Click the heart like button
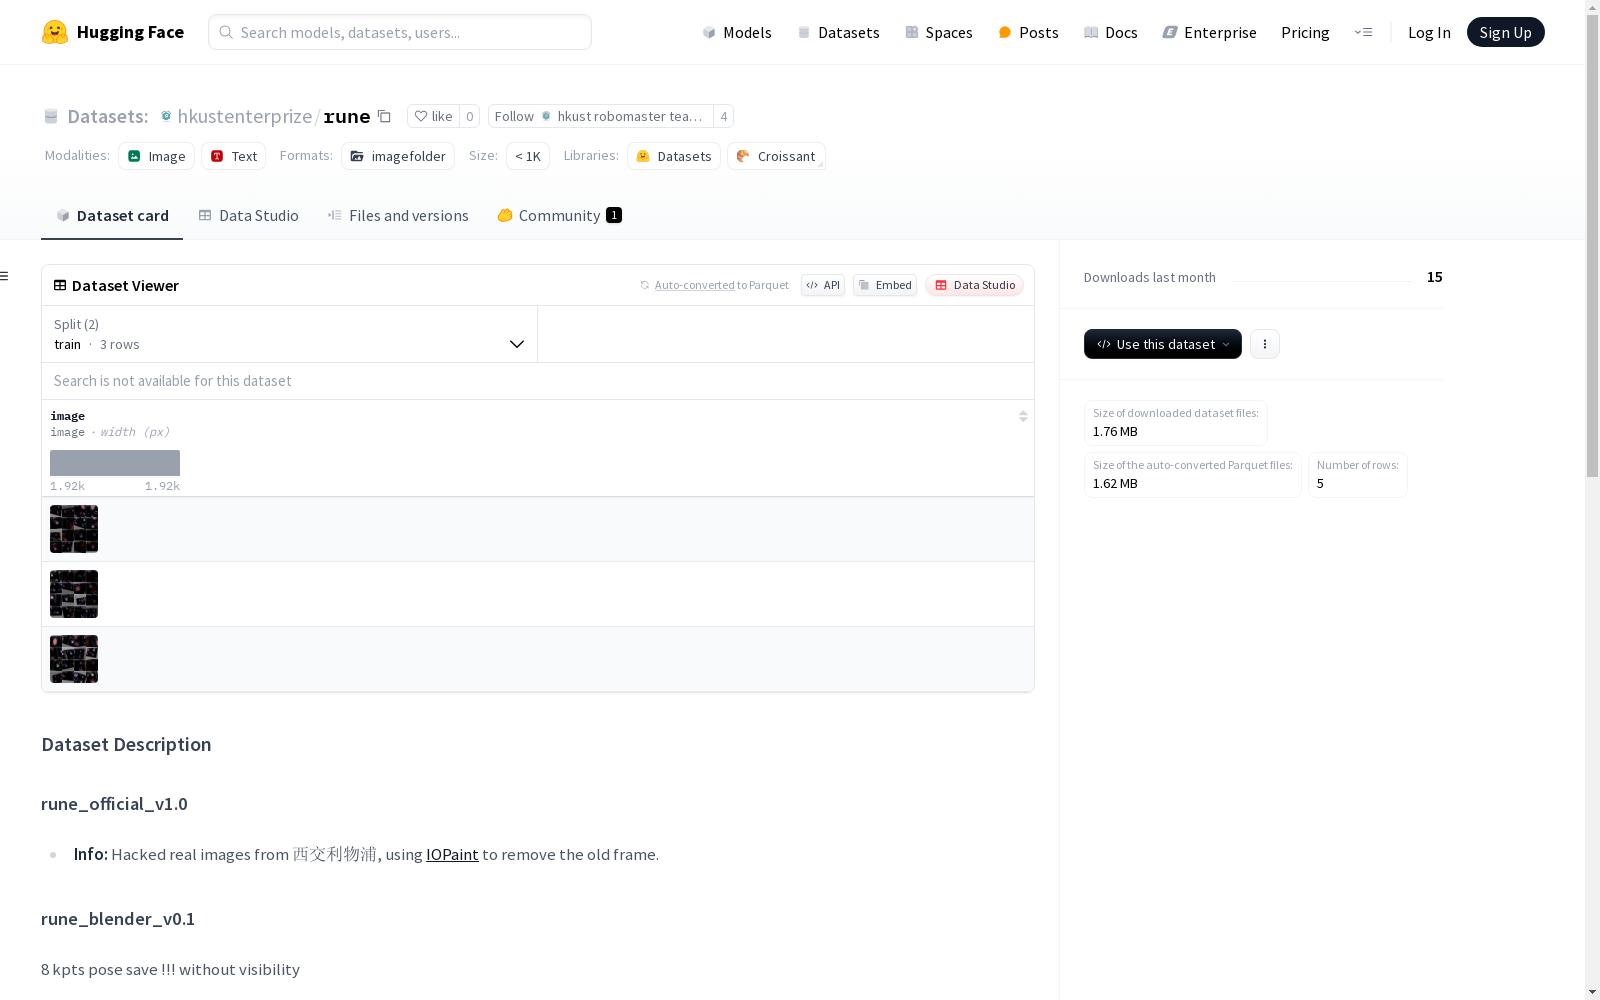The height and width of the screenshot is (1000, 1600). pos(434,116)
